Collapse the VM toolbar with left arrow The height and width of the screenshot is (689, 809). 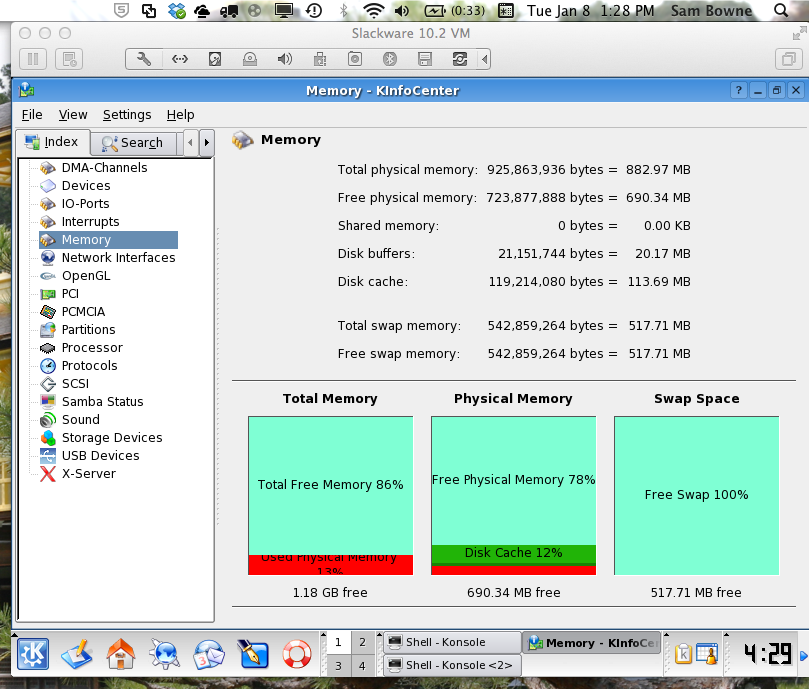coord(486,59)
